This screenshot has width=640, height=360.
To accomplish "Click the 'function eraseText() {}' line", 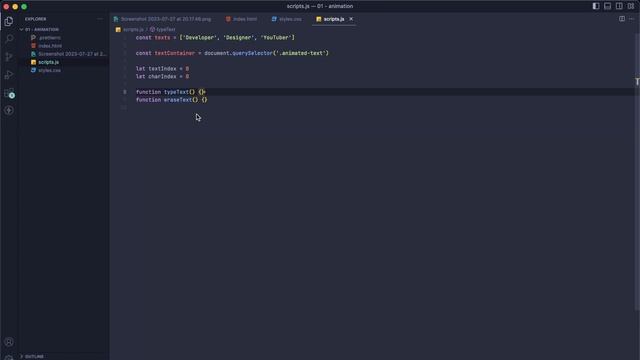I will click(172, 100).
